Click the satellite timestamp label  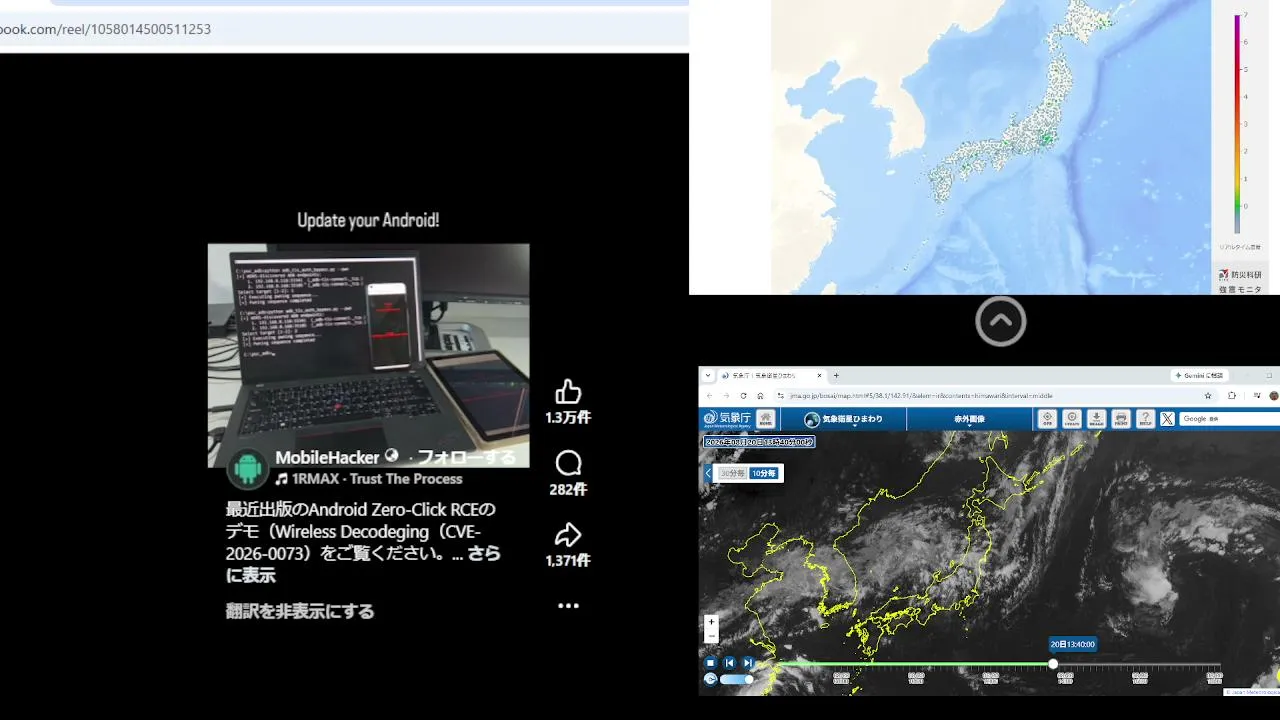[x=759, y=441]
